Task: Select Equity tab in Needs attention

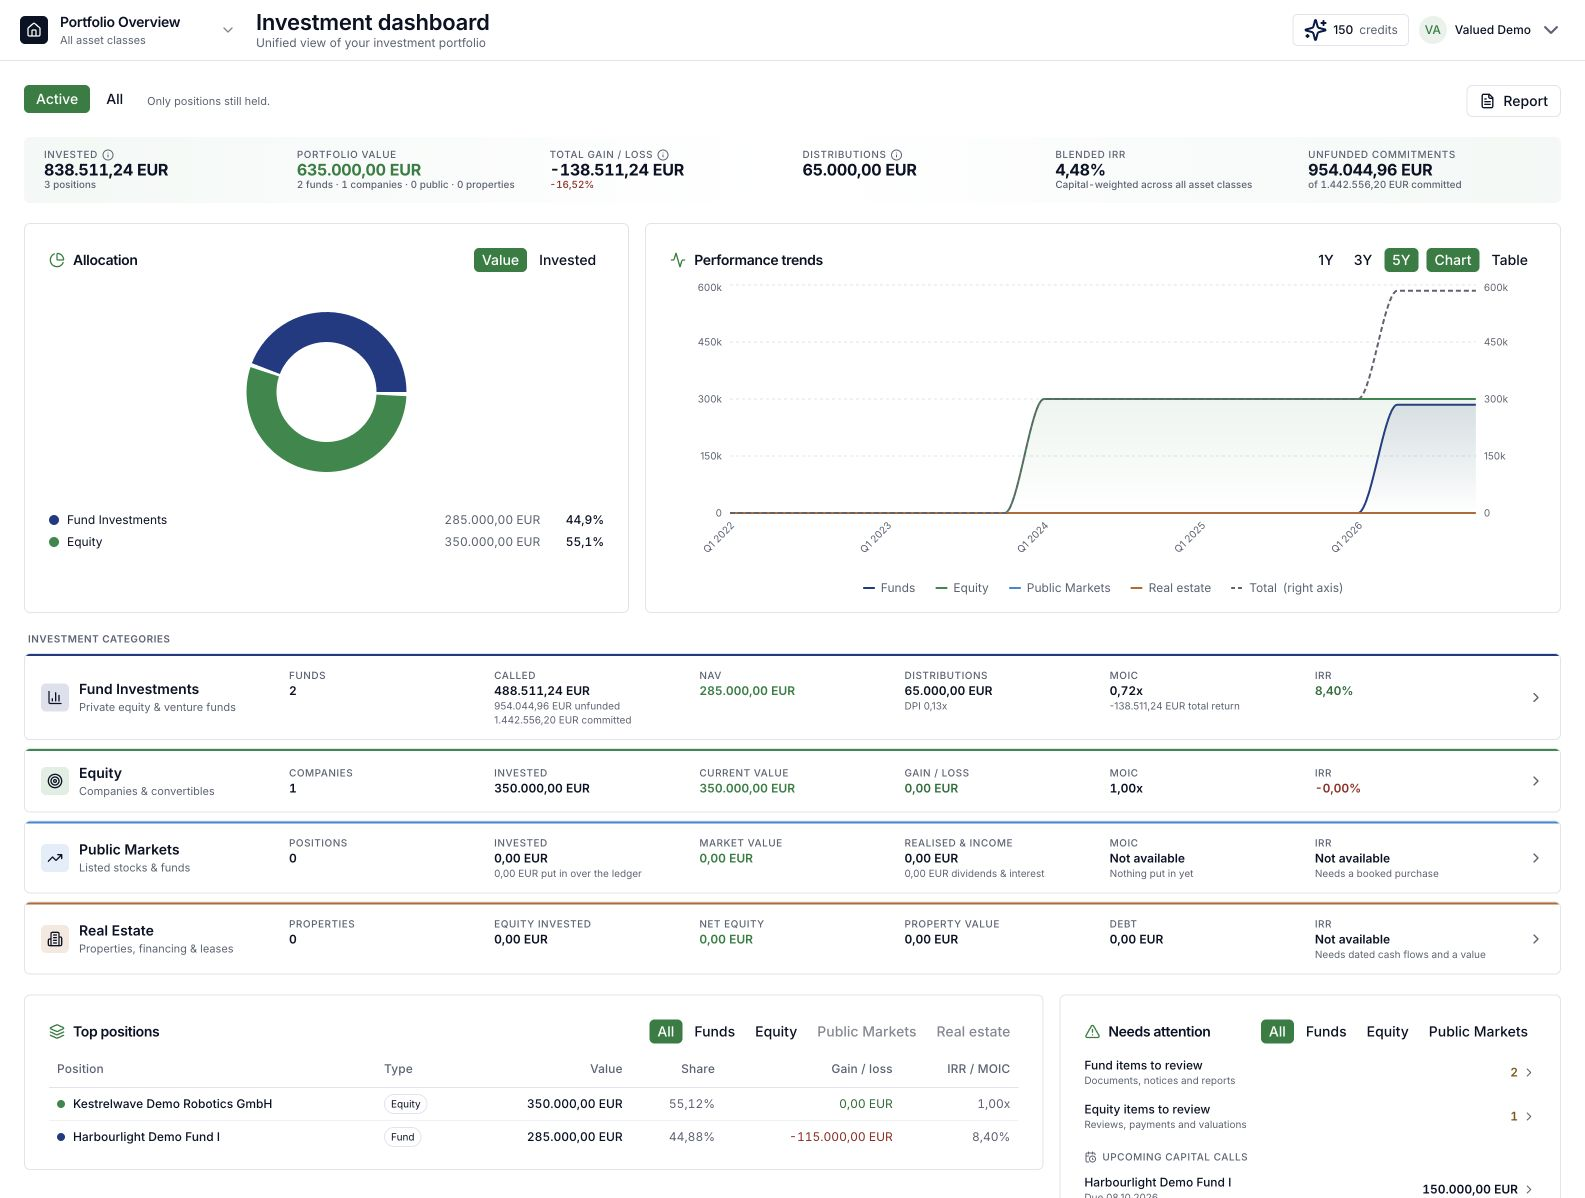Action: coord(1387,1032)
